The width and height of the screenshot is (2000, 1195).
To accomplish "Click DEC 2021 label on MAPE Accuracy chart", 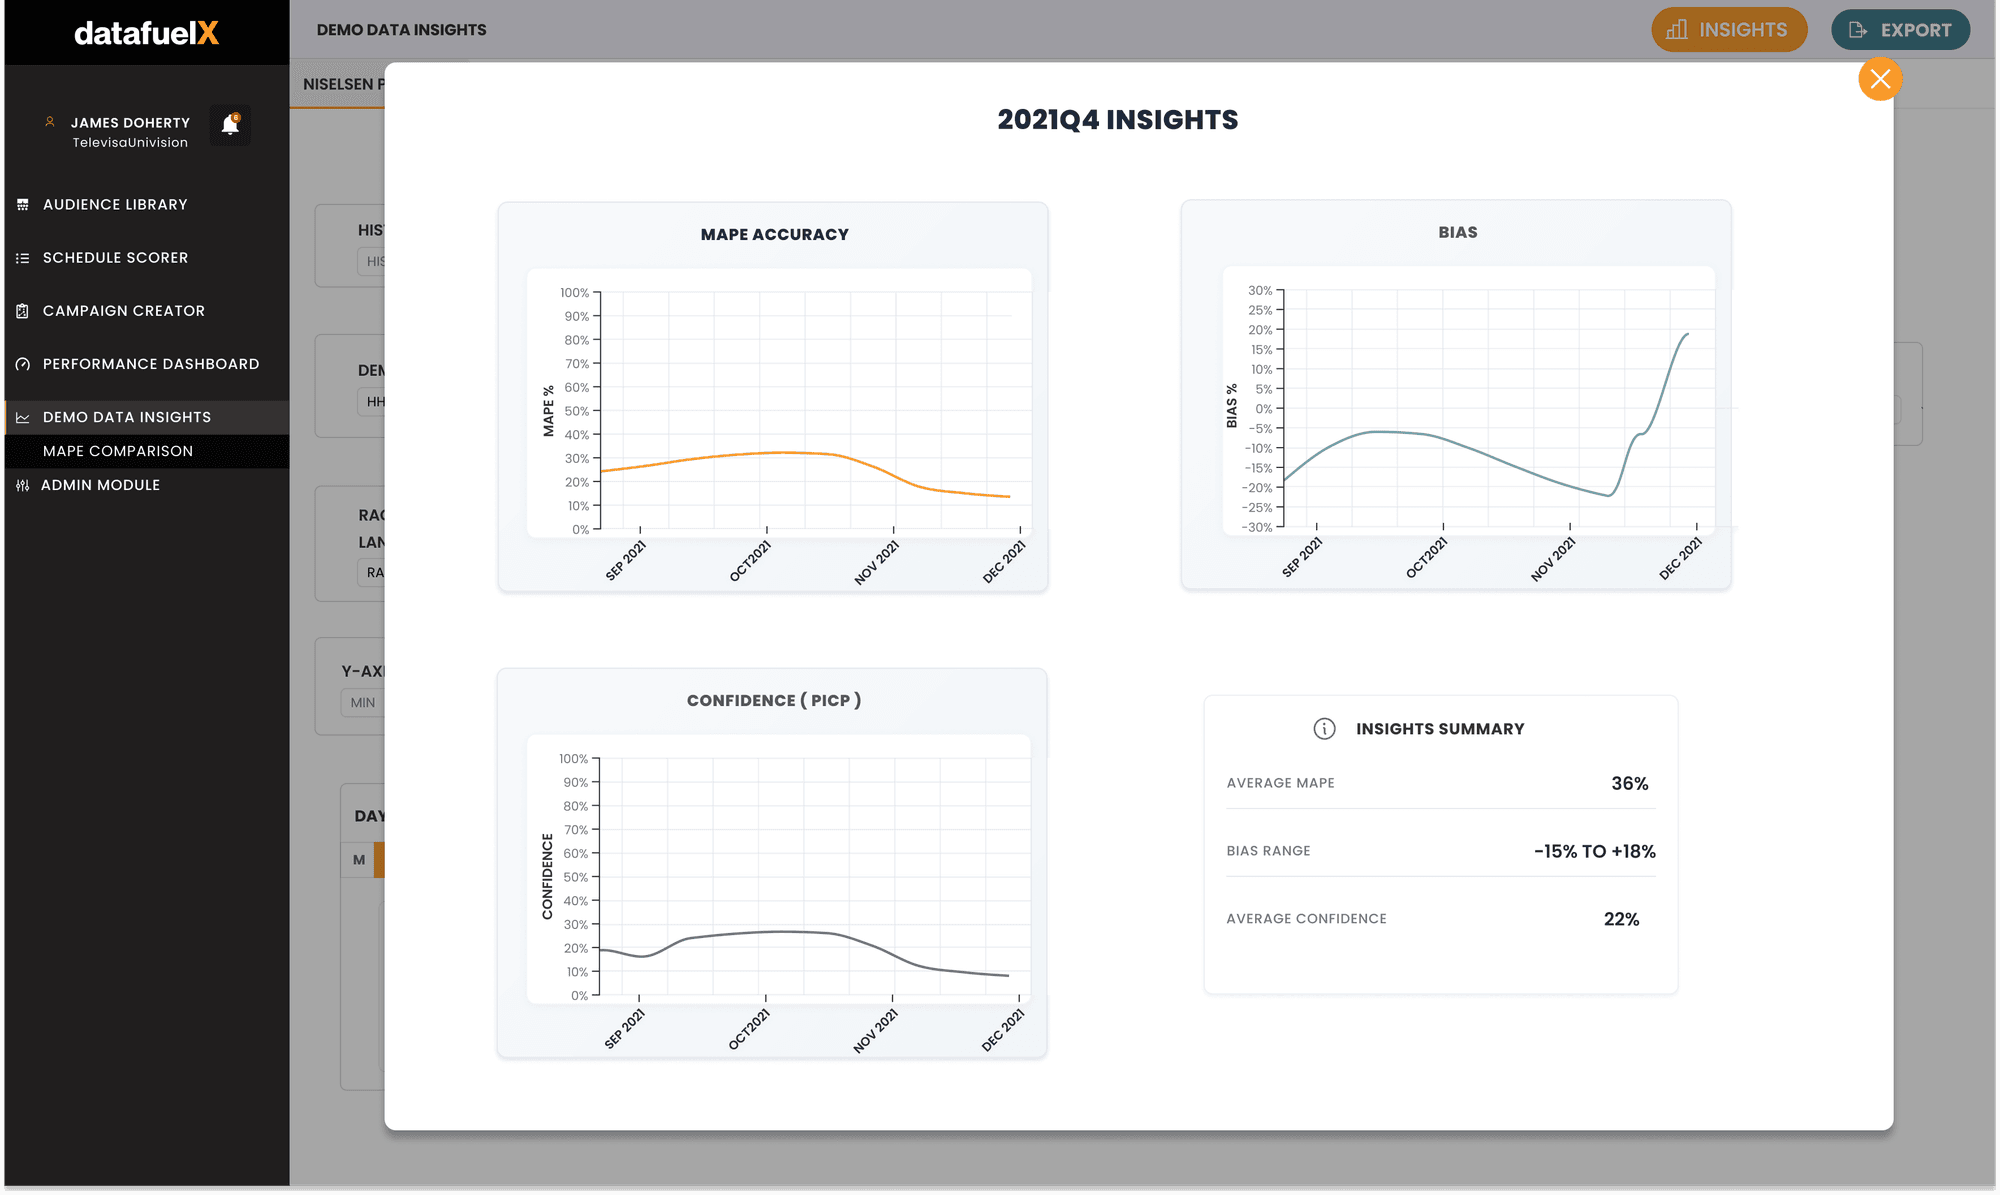I will 1004,562.
